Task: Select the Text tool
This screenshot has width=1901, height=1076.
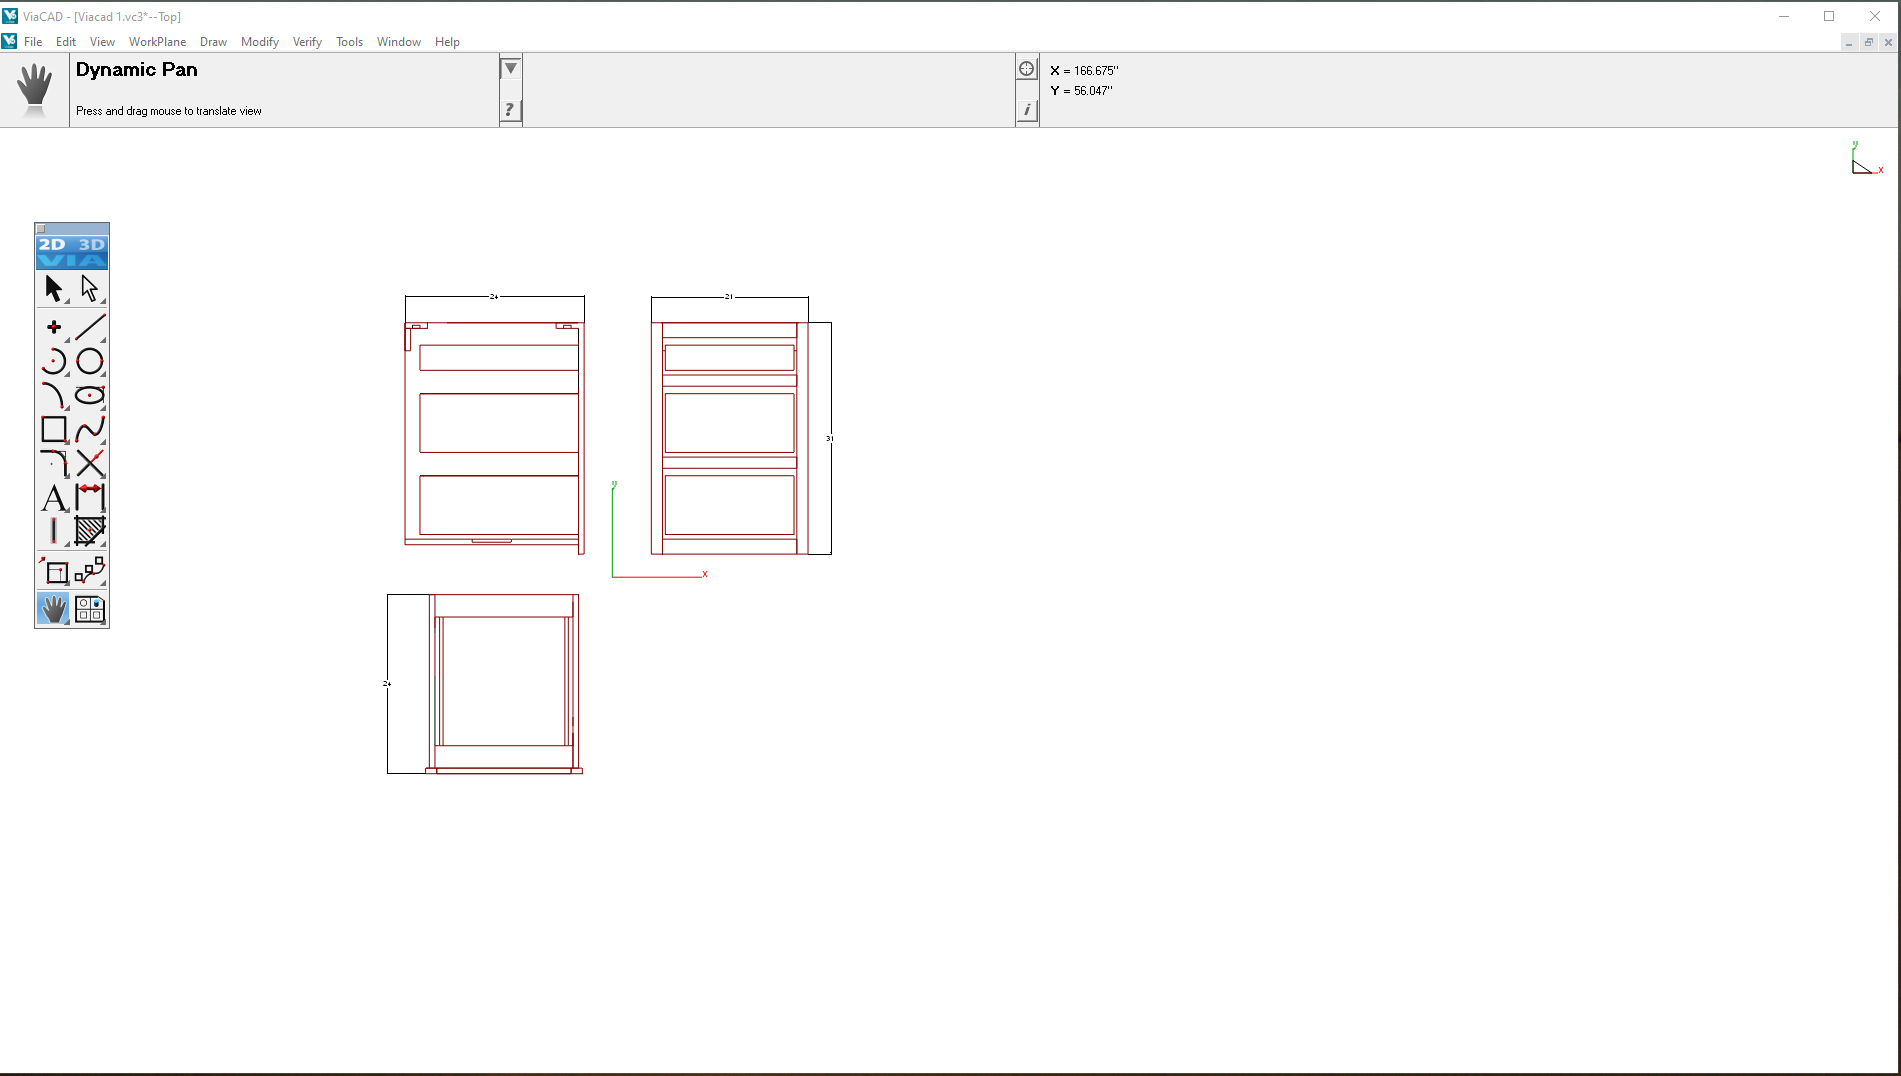Action: [54, 497]
